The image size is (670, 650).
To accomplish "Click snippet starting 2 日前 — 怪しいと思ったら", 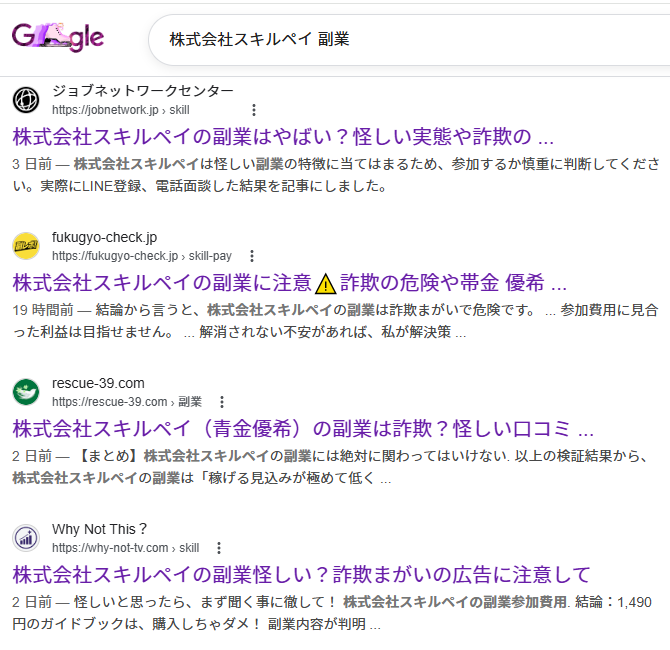I will tap(332, 613).
